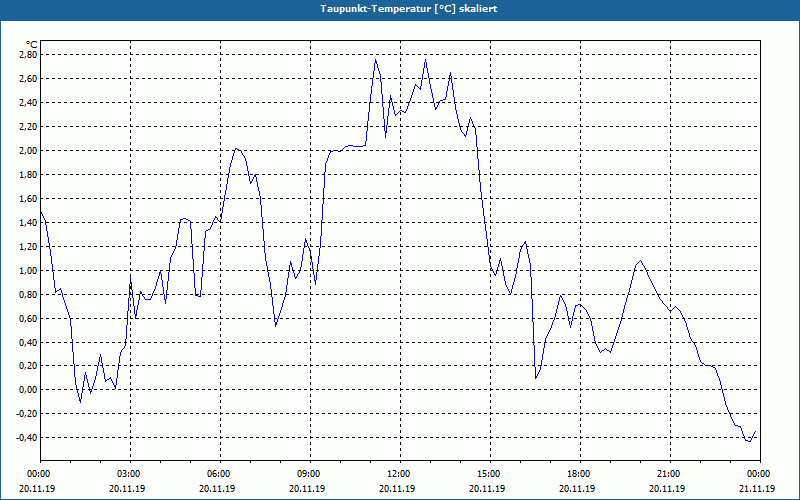800x500 pixels.
Task: Select the '12:00' x-axis time
Action: click(x=400, y=474)
